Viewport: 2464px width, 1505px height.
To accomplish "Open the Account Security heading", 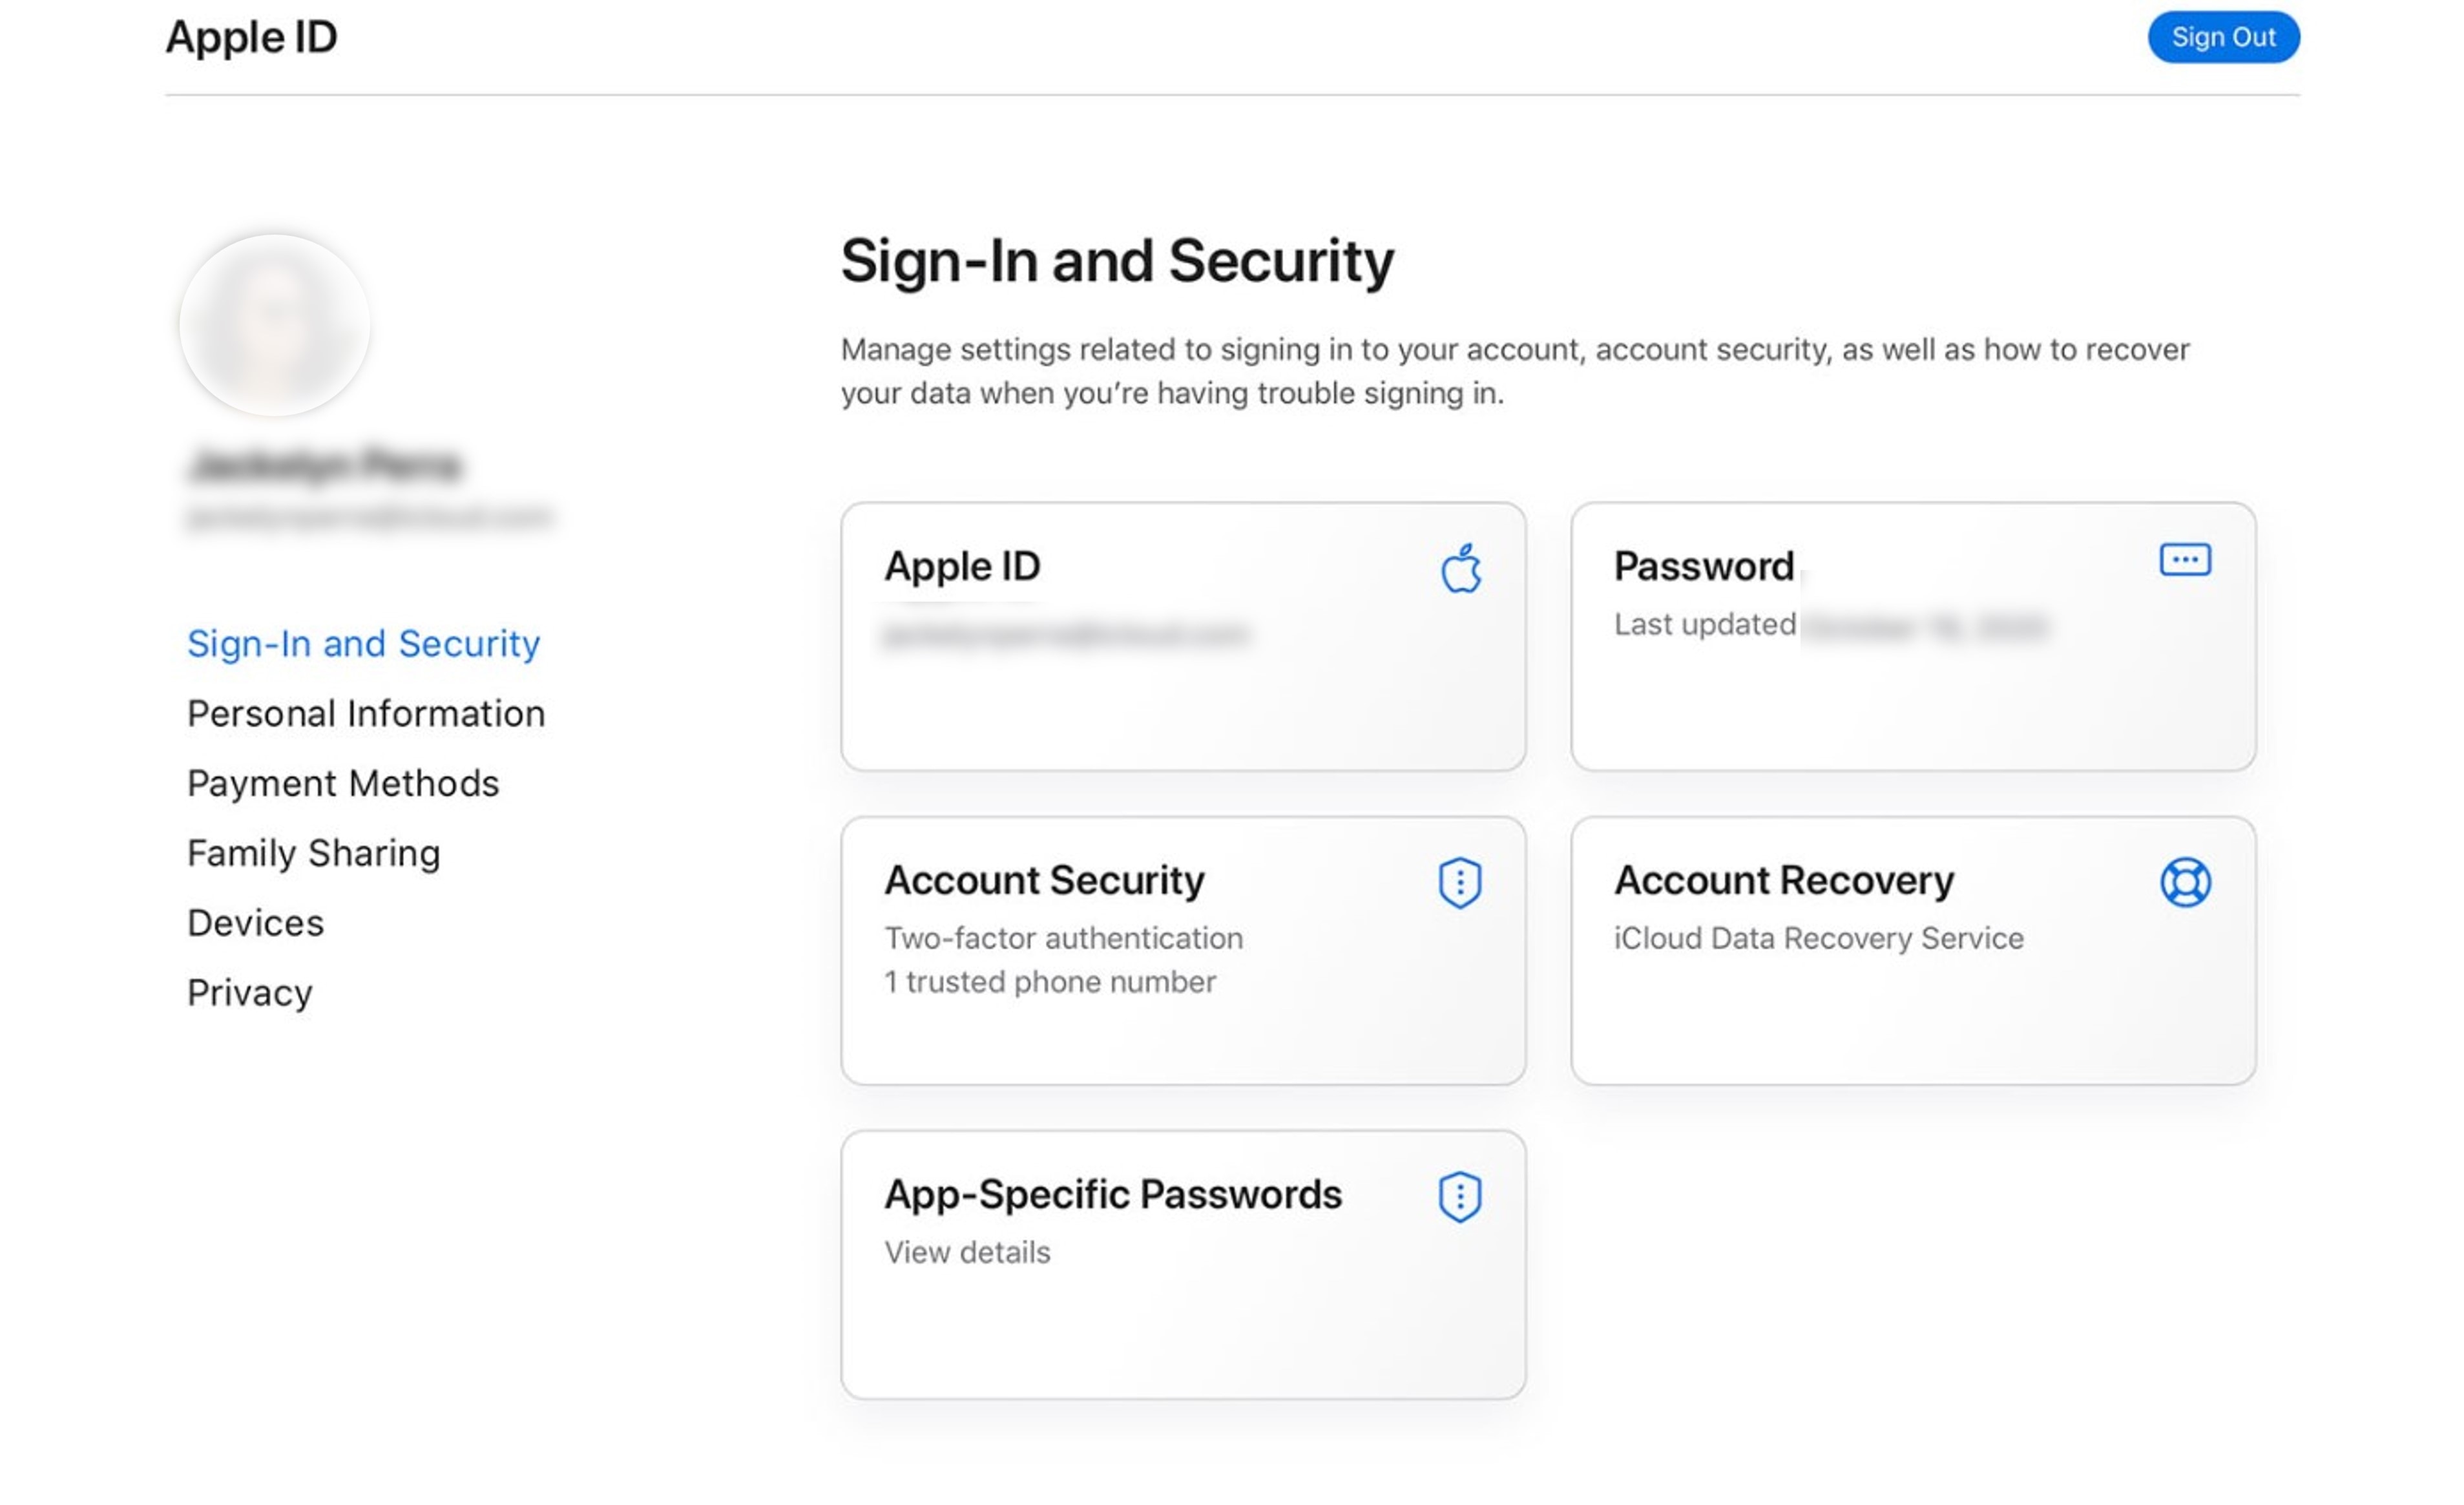I will pos(1044,880).
